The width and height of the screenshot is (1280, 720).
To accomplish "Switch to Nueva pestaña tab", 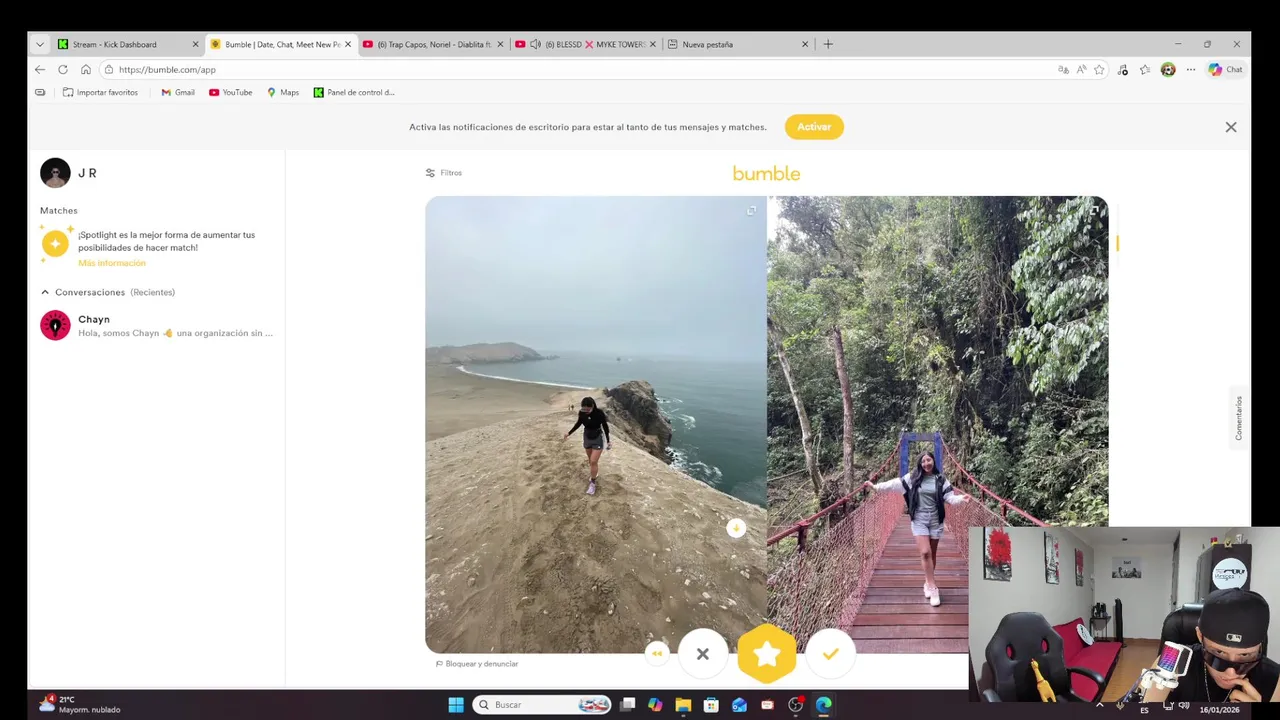I will 737,44.
